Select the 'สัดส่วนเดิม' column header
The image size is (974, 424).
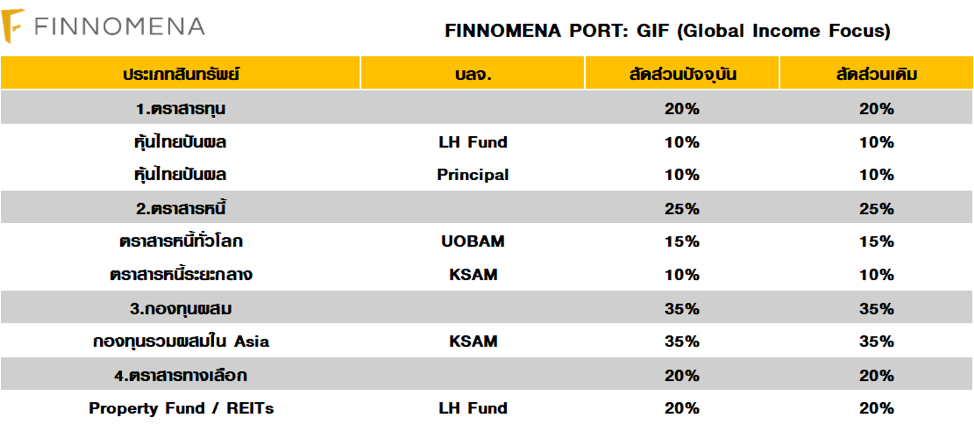click(876, 75)
